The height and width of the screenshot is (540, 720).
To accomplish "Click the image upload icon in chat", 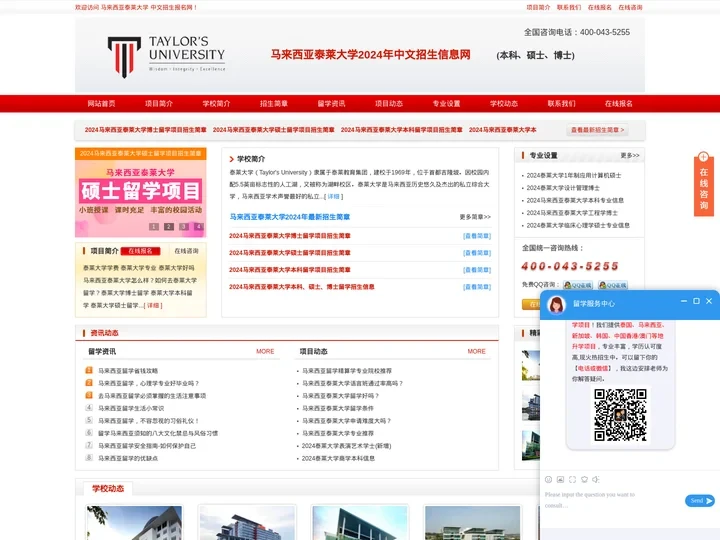I will (x=560, y=479).
